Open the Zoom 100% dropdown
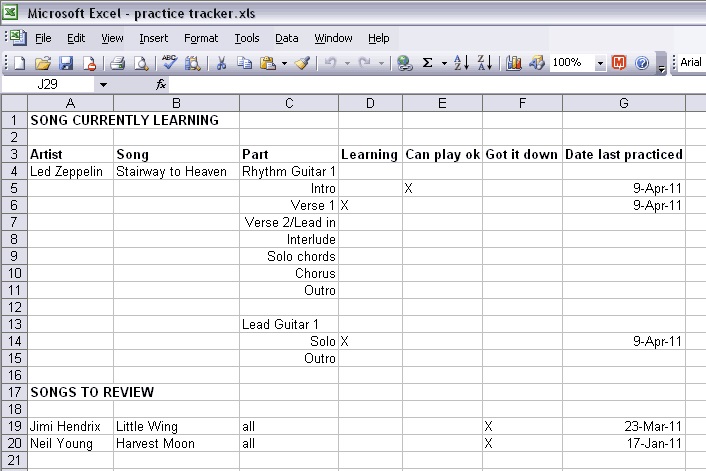The image size is (706, 471). 600,63
